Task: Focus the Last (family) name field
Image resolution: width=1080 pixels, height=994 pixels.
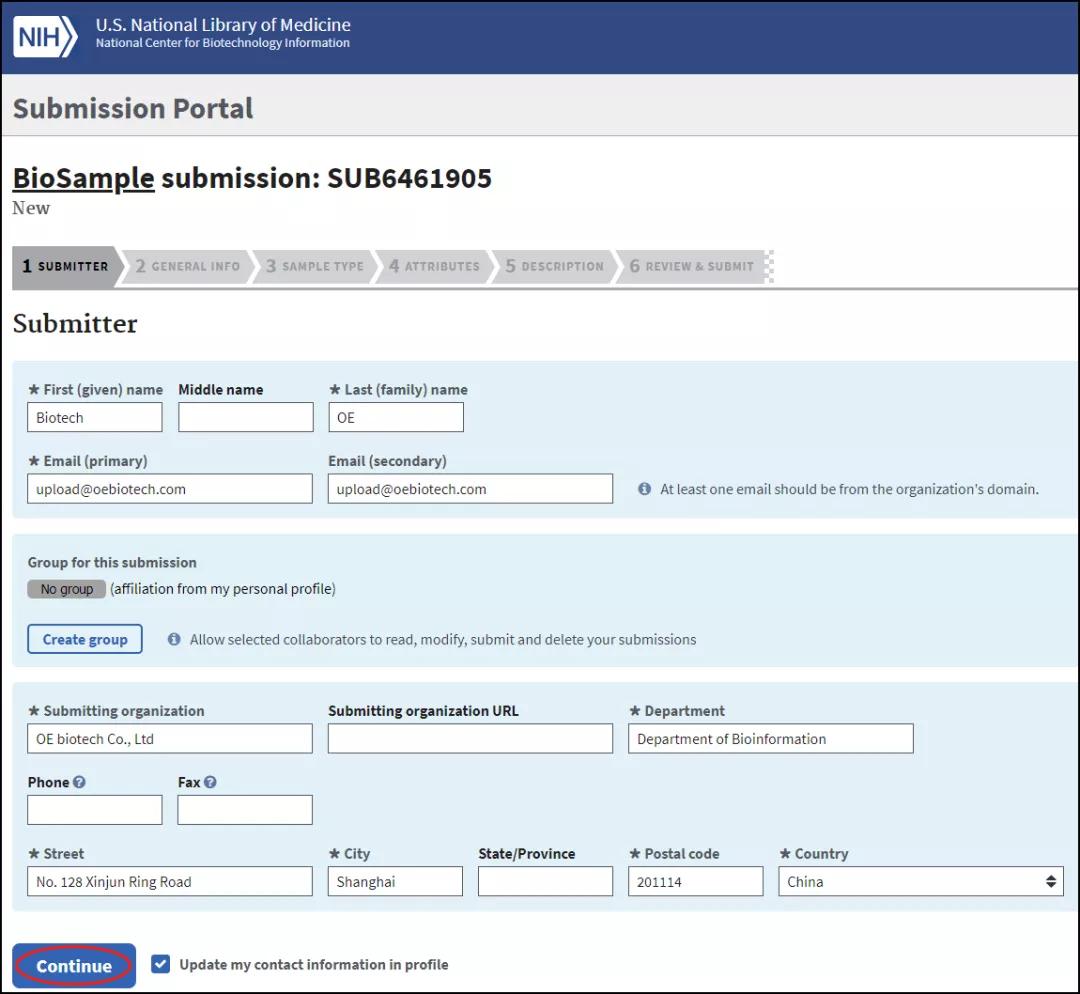Action: (396, 417)
